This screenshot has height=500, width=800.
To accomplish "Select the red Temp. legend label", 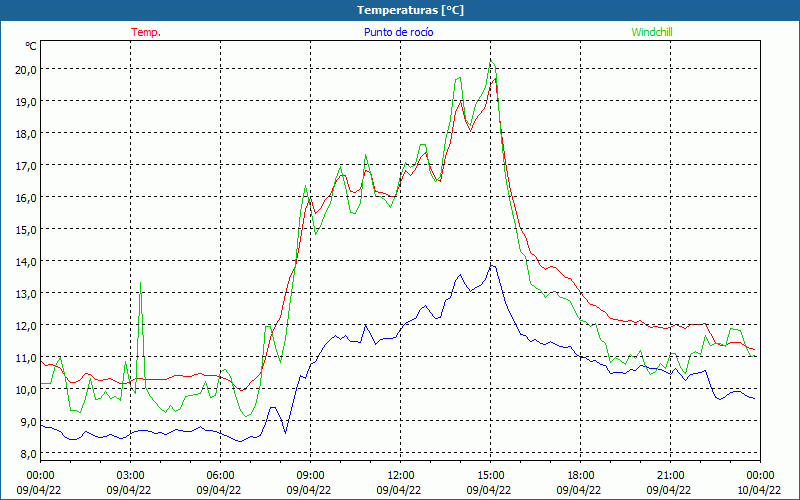I will click(146, 32).
